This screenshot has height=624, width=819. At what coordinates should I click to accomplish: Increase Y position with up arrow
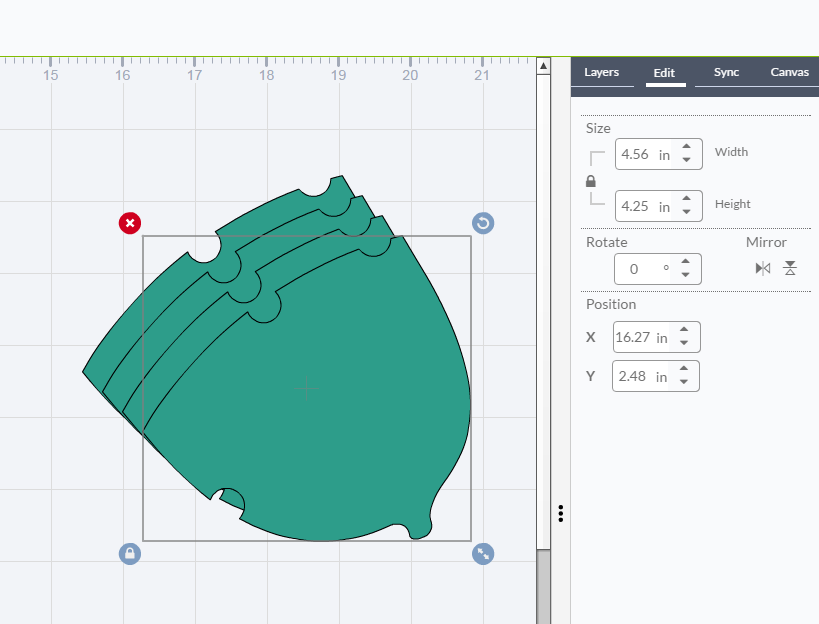(x=684, y=370)
